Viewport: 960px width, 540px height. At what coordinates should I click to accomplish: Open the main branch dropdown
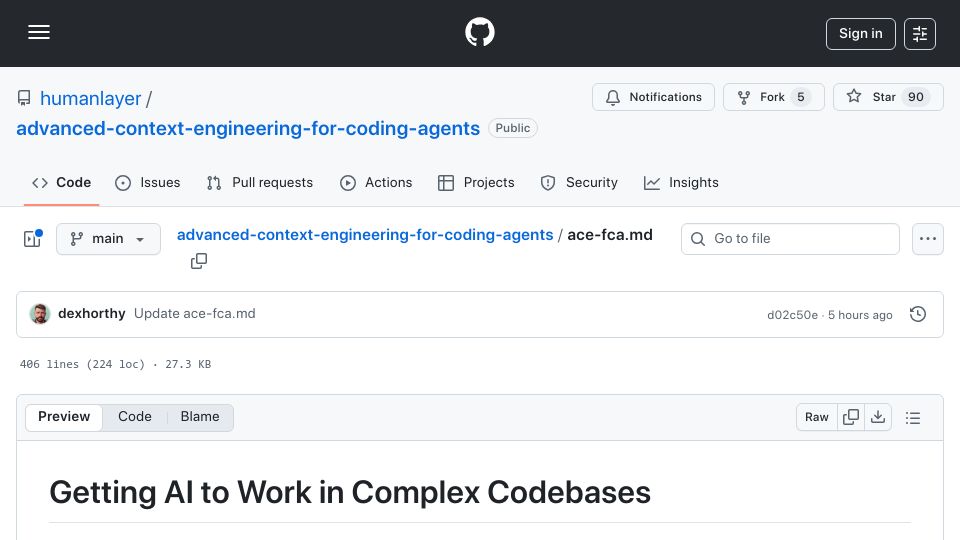tap(108, 239)
